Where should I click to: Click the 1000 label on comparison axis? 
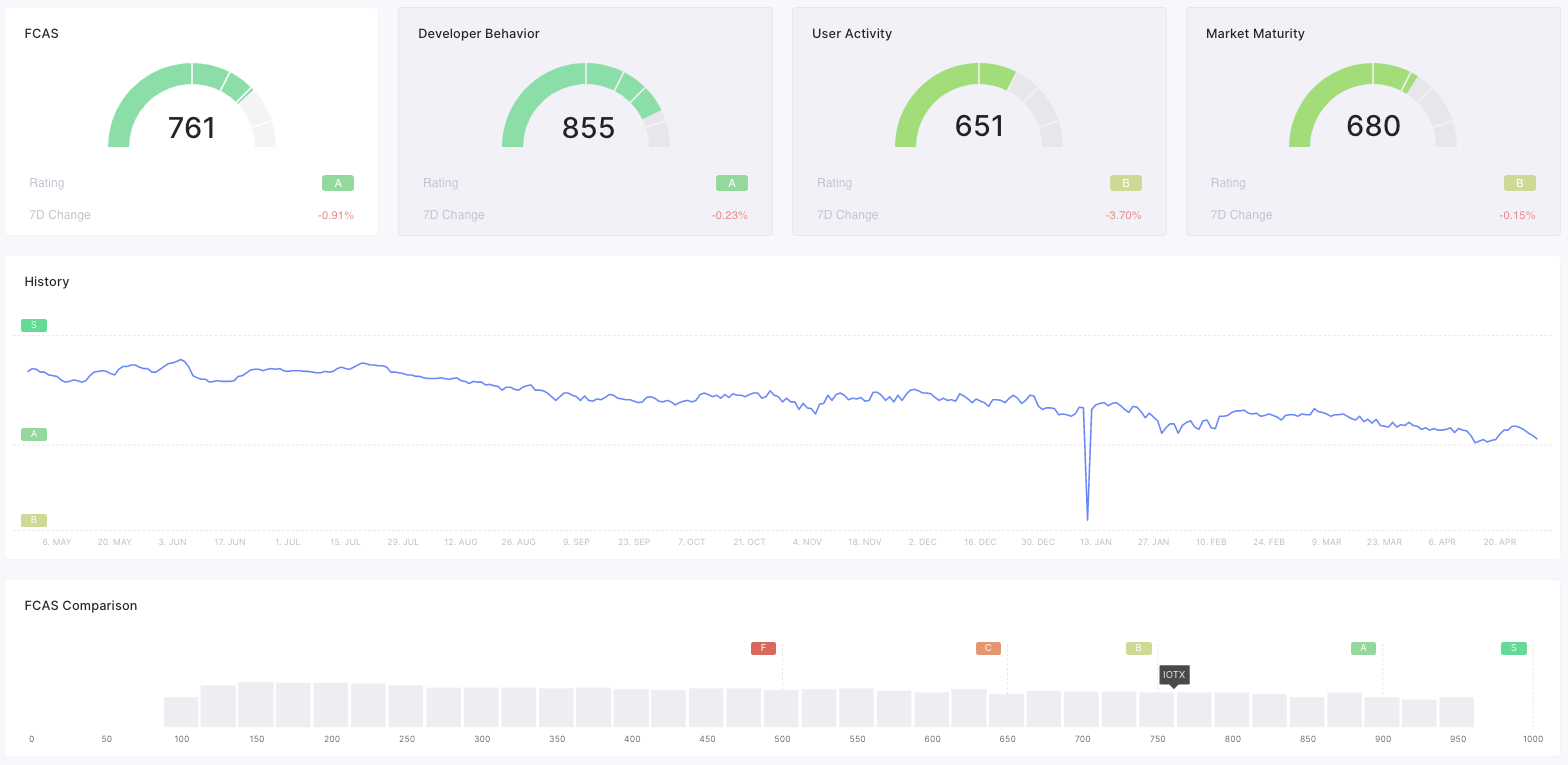[x=1533, y=739]
